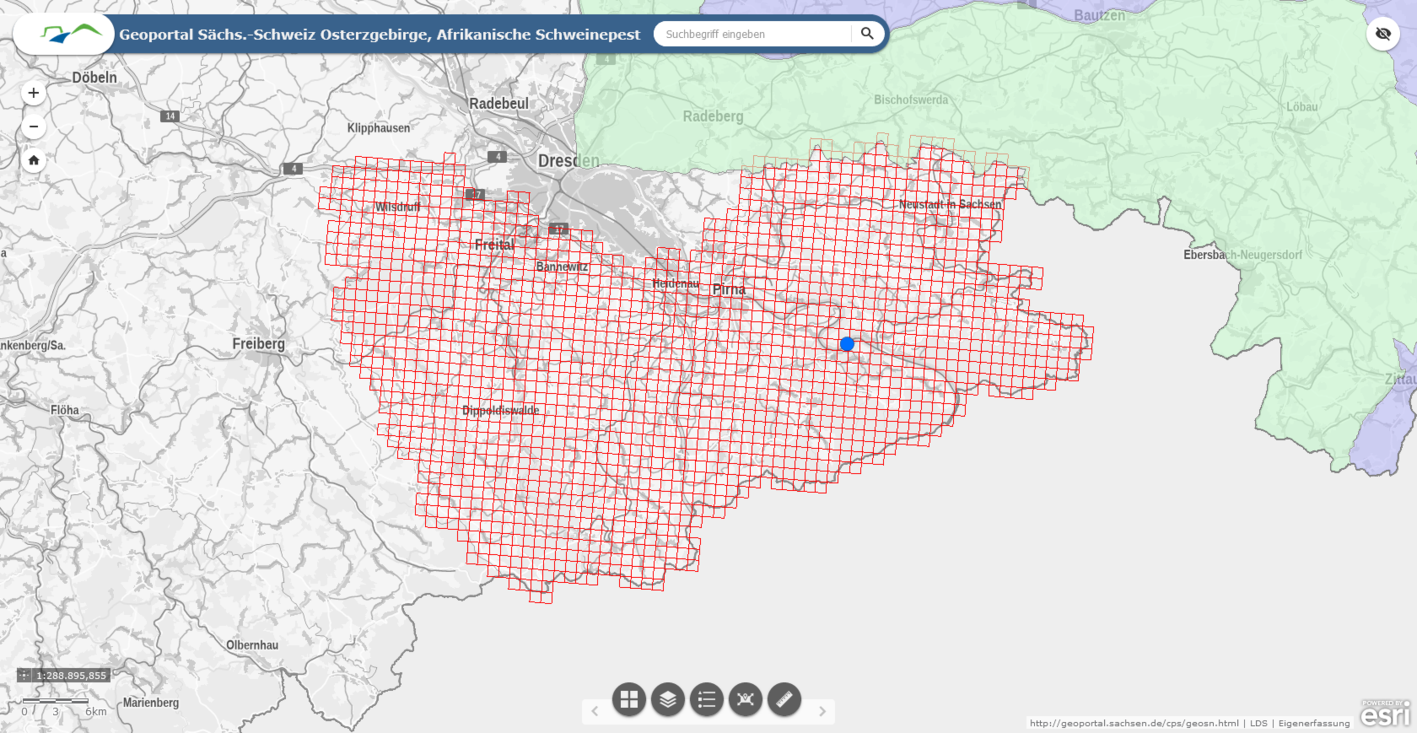Zoom in with the plus button
The height and width of the screenshot is (733, 1417).
pos(33,93)
